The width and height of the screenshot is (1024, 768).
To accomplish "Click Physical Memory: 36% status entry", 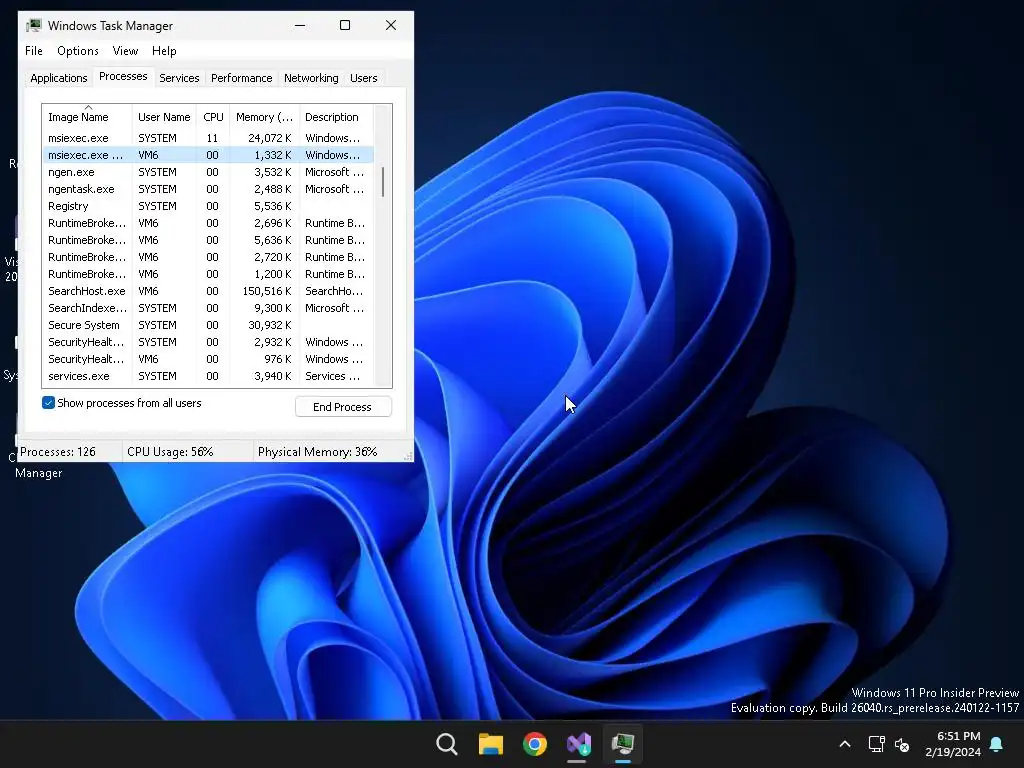I will tap(317, 451).
